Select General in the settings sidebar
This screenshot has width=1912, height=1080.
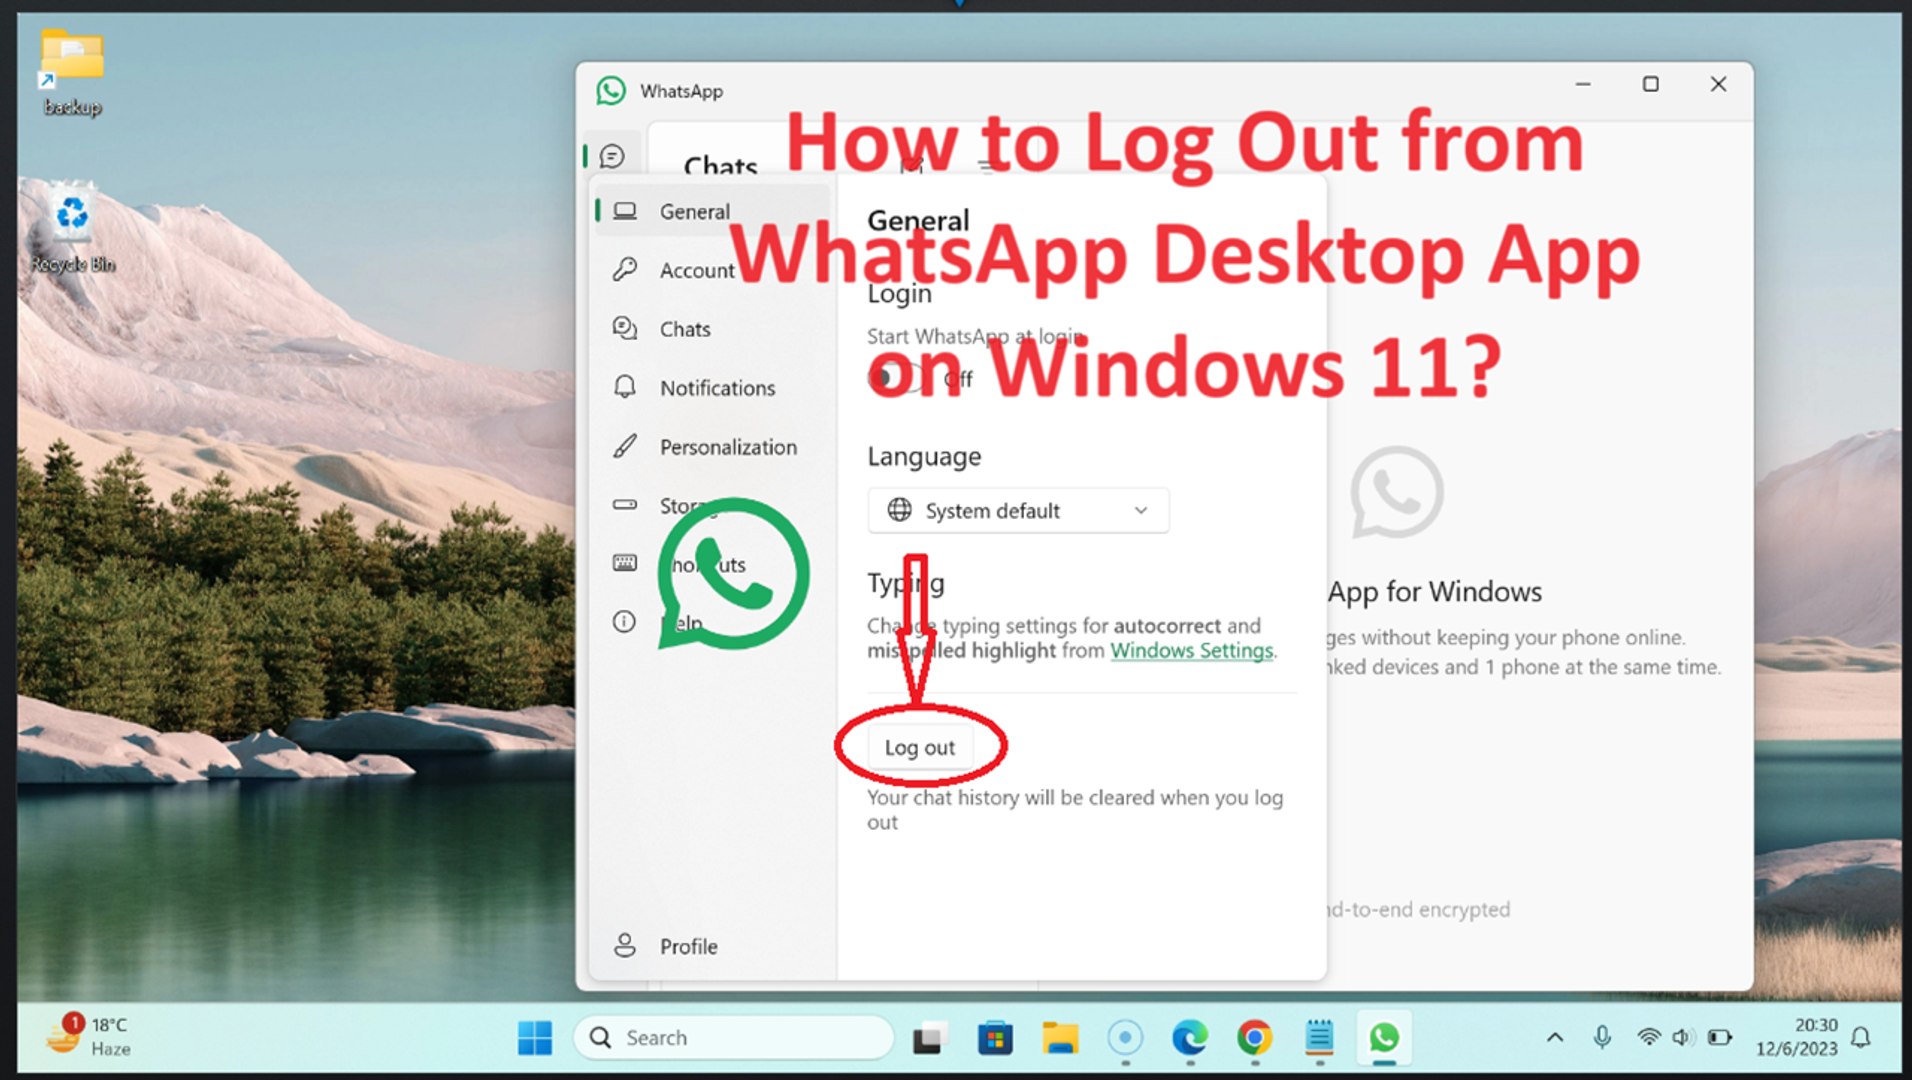point(713,211)
